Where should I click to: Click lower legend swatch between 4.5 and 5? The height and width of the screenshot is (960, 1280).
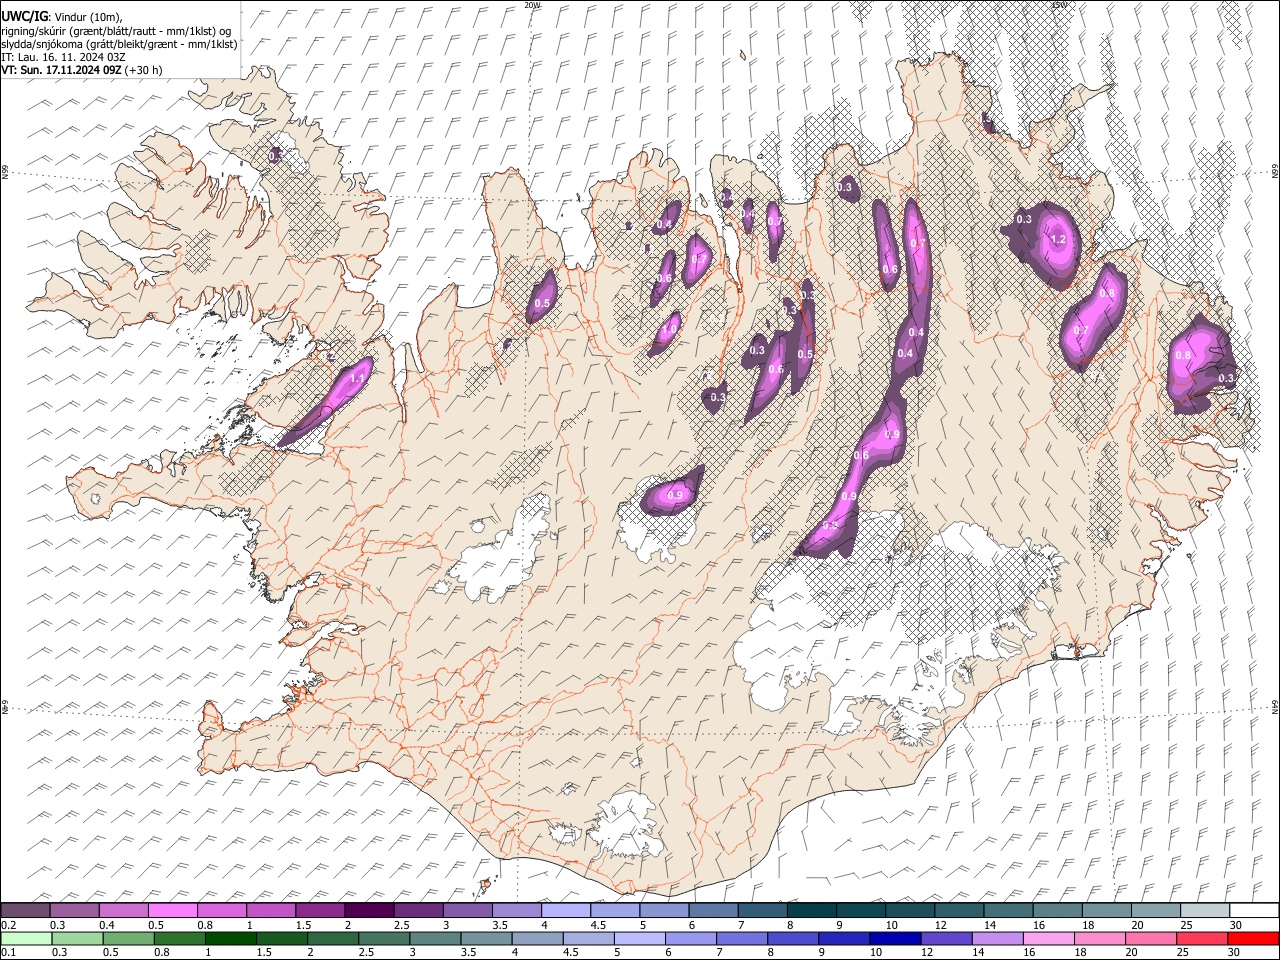pyautogui.click(x=588, y=939)
